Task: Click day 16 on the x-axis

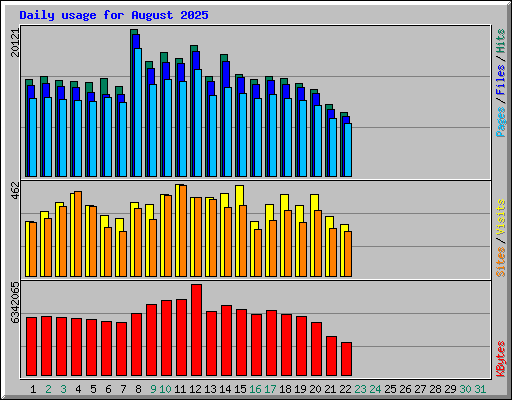Action: (255, 389)
